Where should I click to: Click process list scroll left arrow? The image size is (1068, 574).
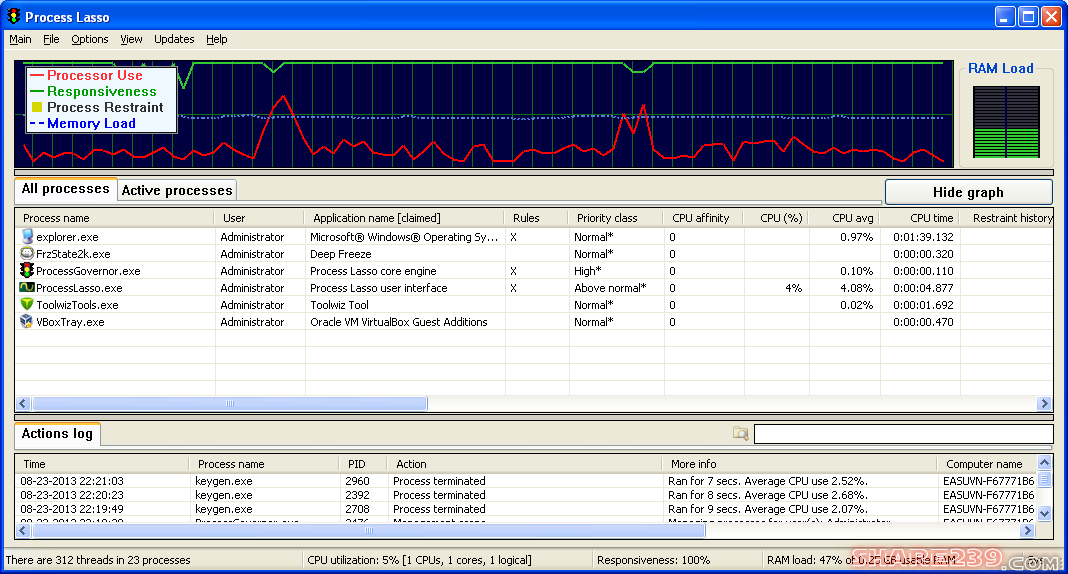22,403
